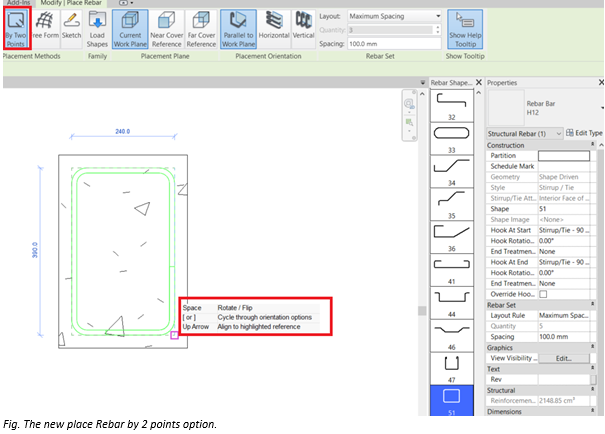
Task: Collapse the Structural properties group
Action: tap(593, 390)
